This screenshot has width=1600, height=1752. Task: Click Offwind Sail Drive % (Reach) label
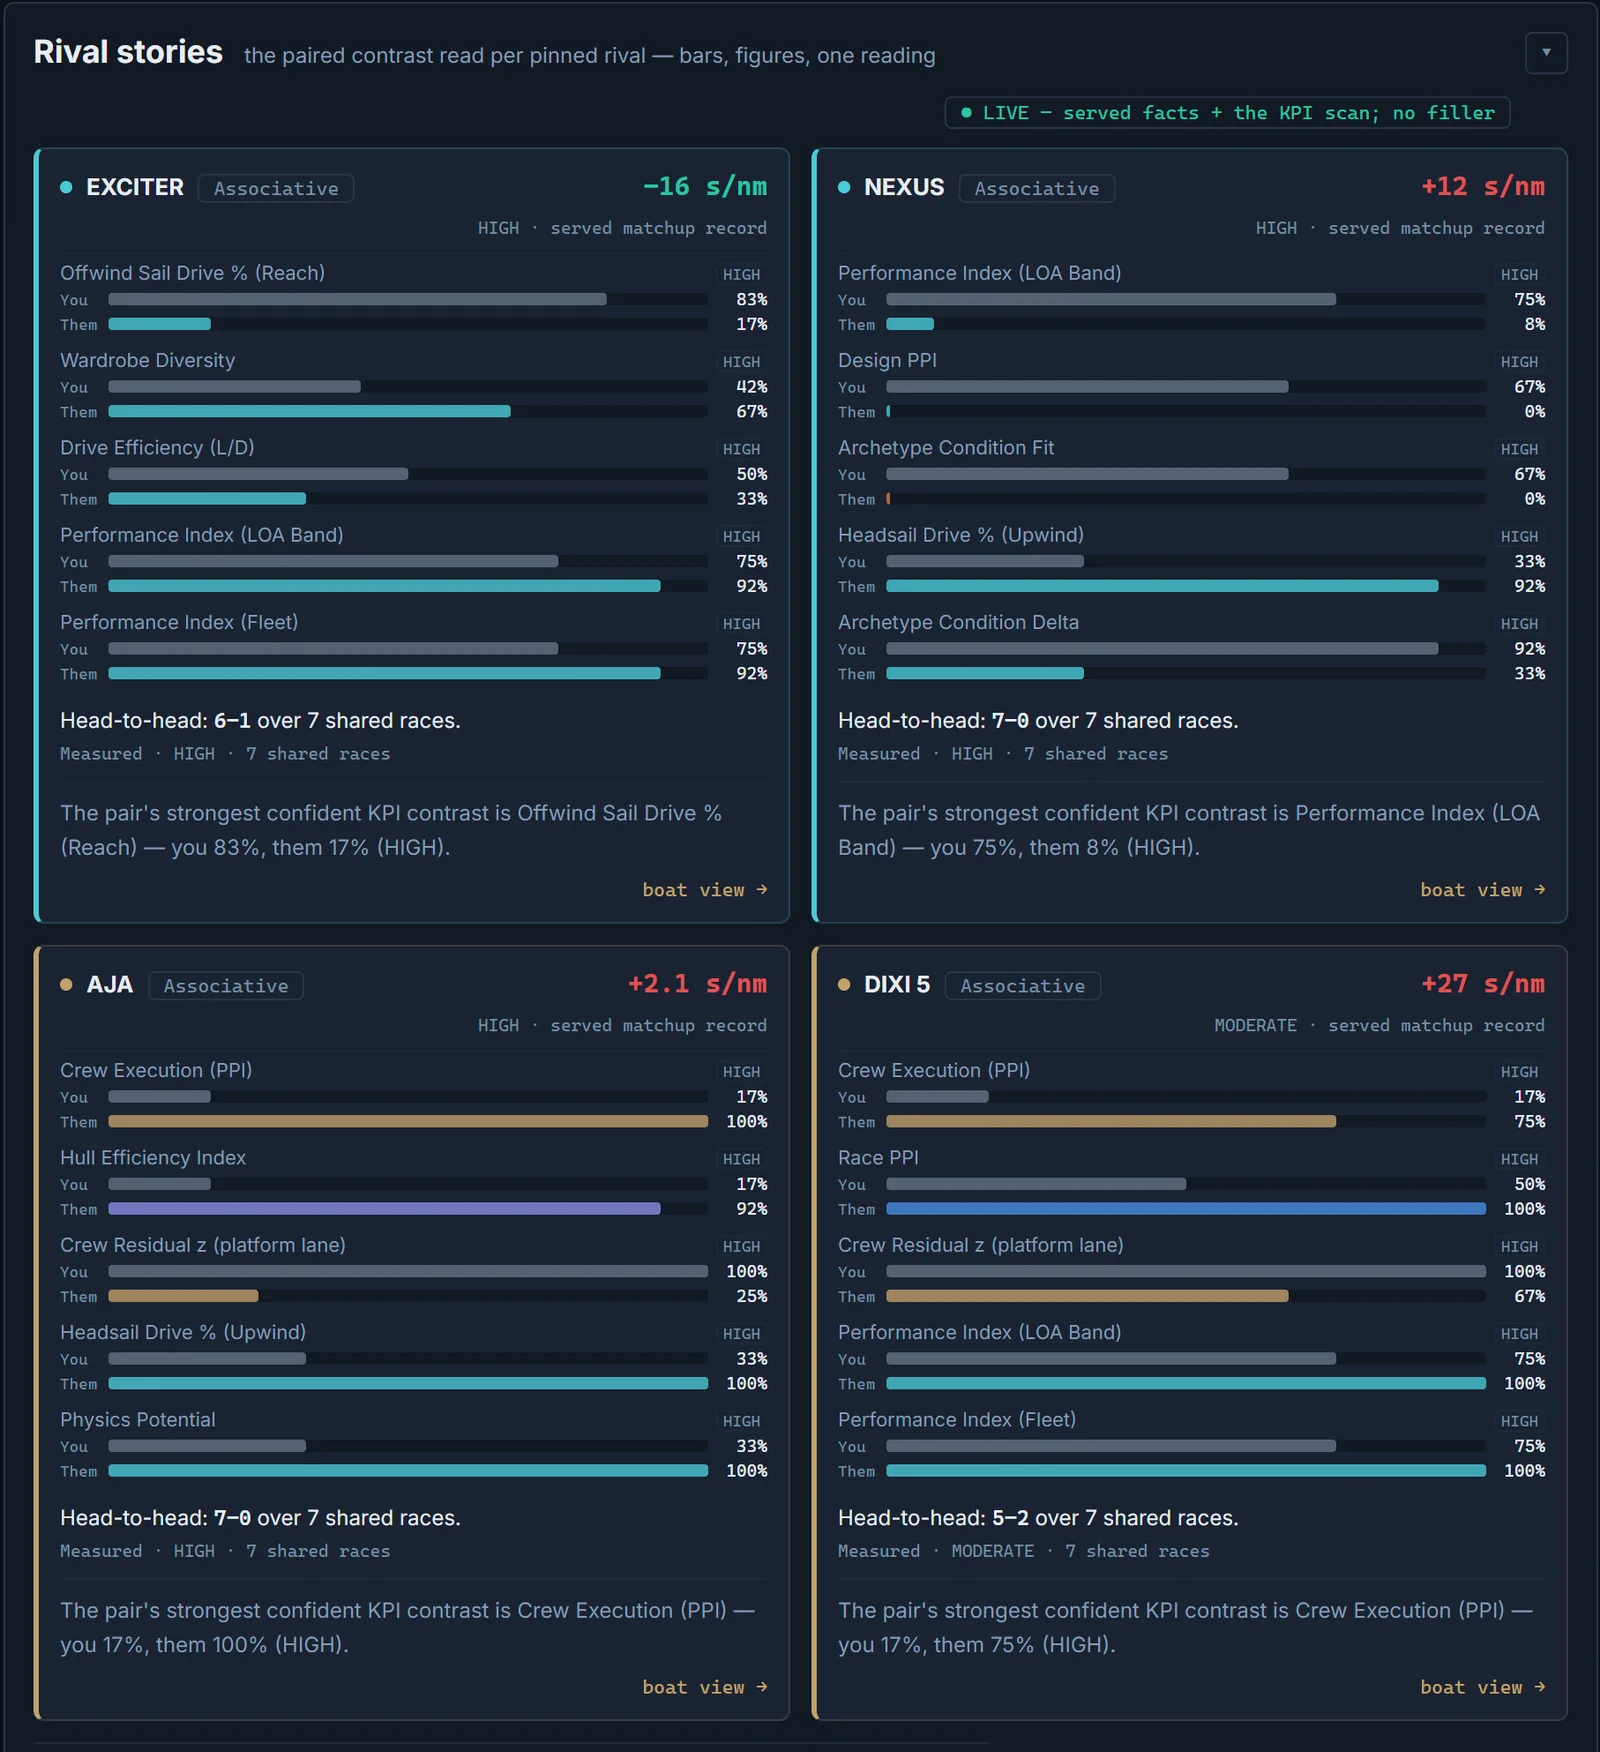[x=192, y=273]
